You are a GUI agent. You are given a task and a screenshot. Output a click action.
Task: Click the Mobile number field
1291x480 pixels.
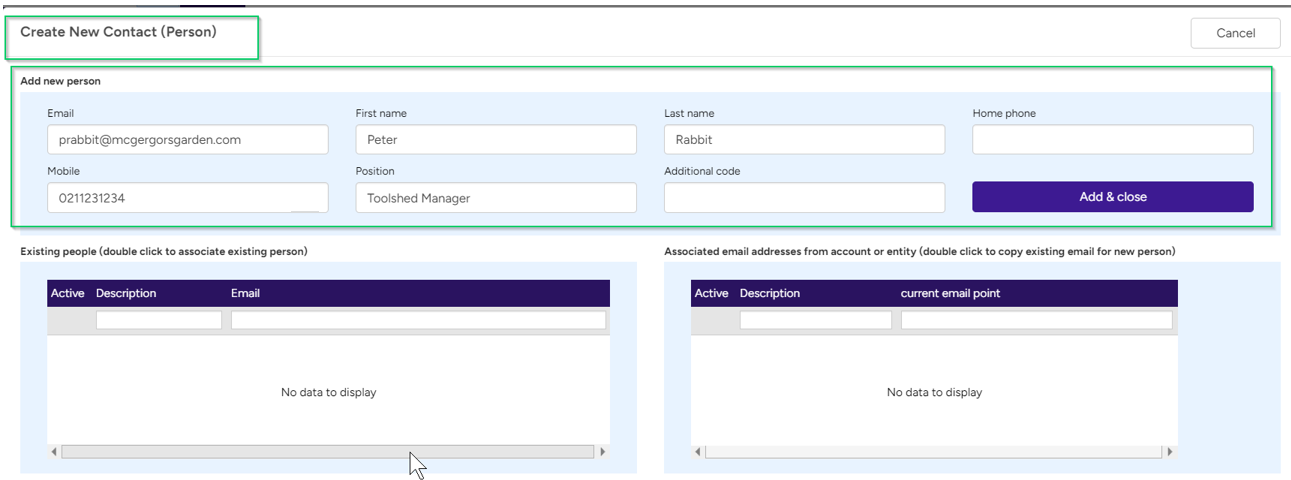(x=188, y=198)
